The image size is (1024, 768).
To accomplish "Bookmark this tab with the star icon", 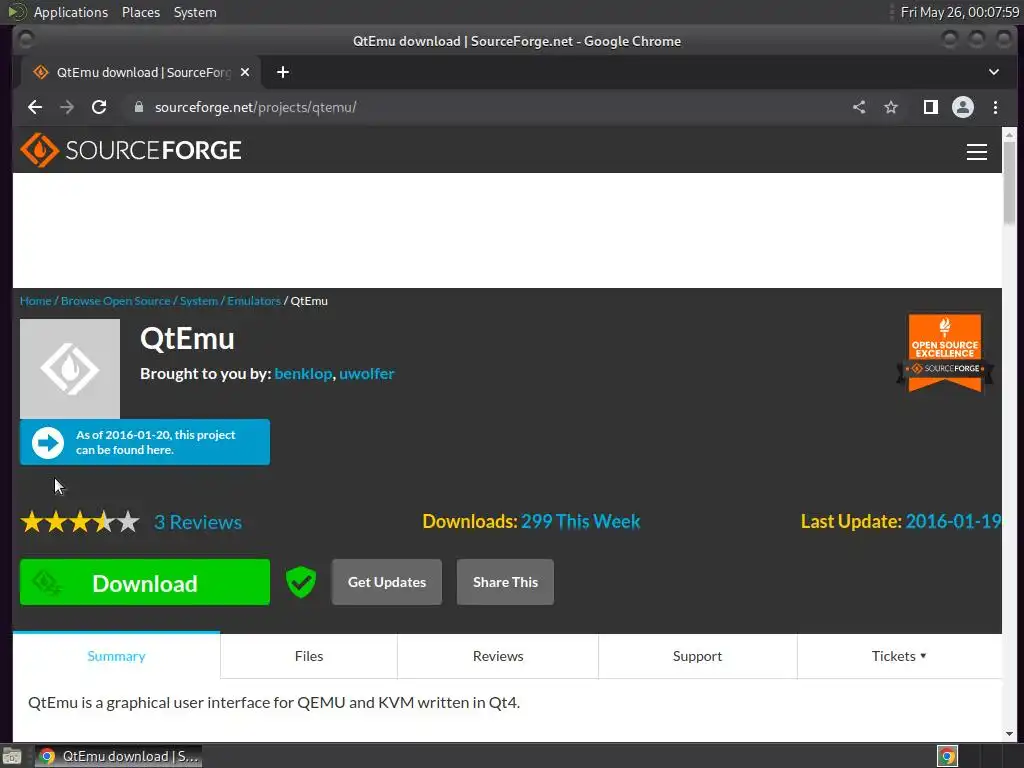I will pos(891,107).
